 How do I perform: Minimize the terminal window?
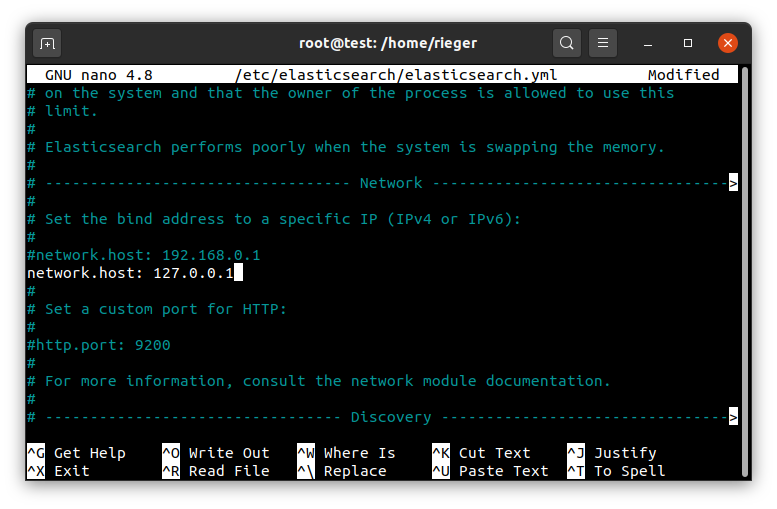[648, 44]
